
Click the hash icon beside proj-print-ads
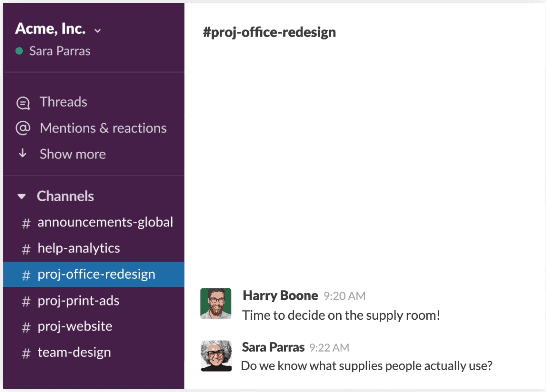26,301
